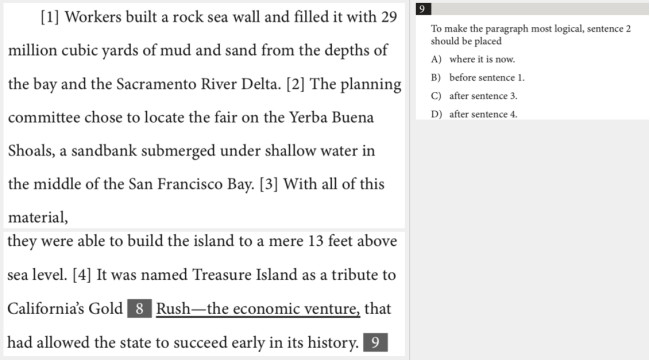Click the sentence marker [4] in passage
This screenshot has width=650, height=360.
coord(82,275)
